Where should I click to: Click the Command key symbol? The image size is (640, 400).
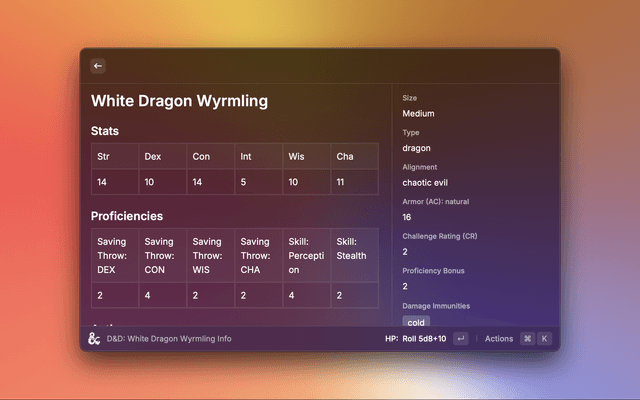(x=527, y=339)
